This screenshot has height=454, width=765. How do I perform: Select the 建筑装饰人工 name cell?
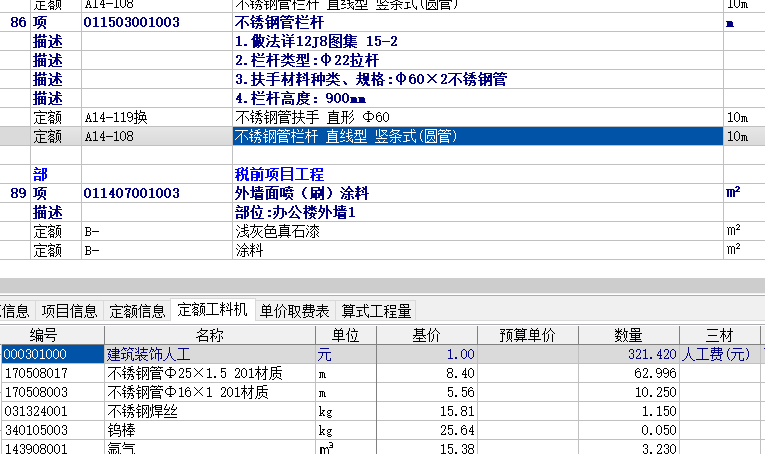pyautogui.click(x=210, y=354)
